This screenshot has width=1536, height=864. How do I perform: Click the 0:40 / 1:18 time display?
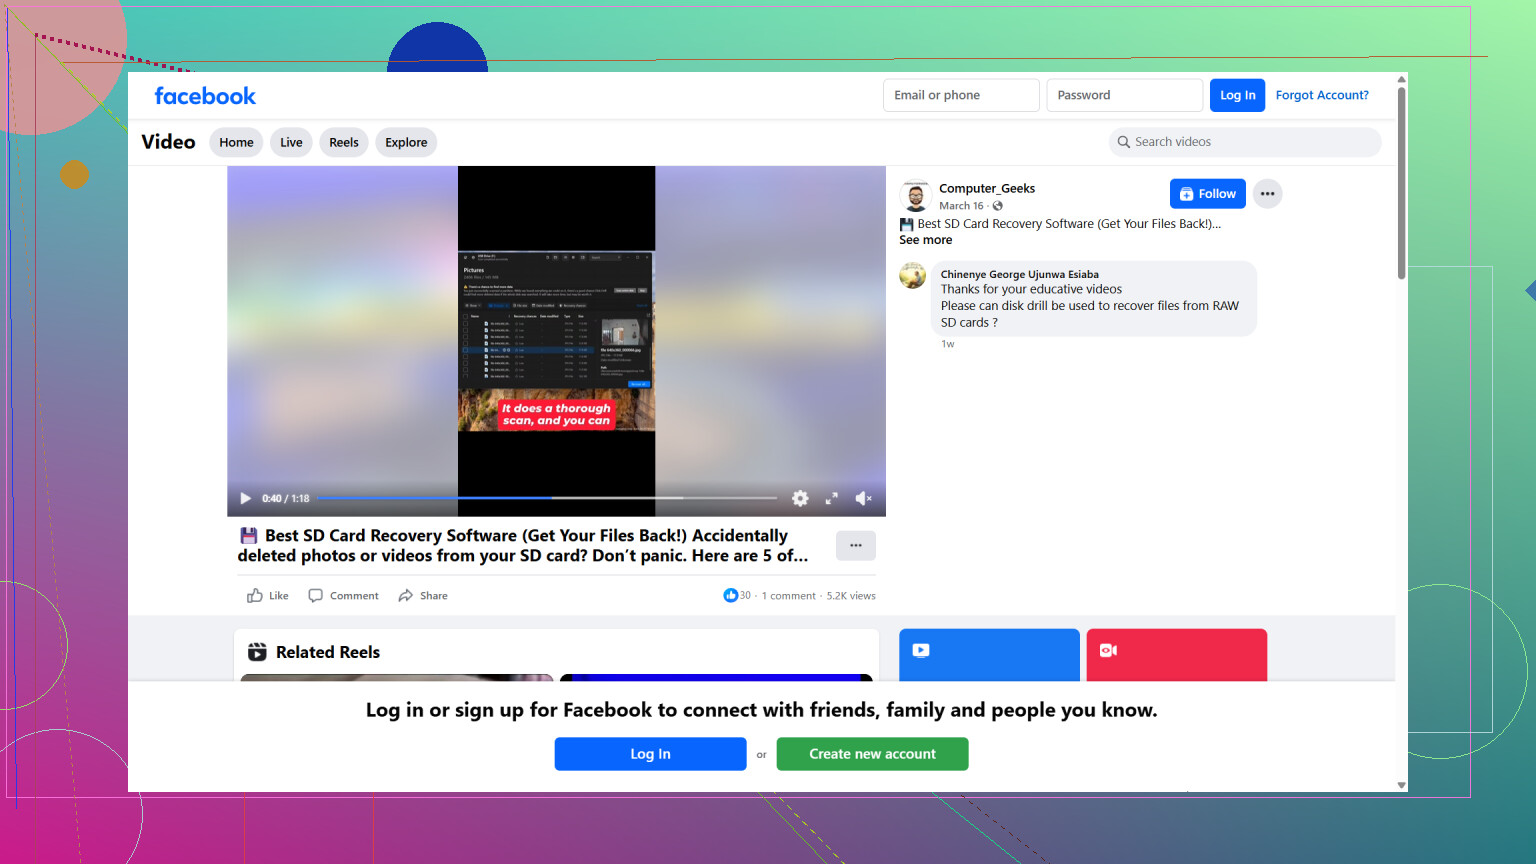point(286,498)
